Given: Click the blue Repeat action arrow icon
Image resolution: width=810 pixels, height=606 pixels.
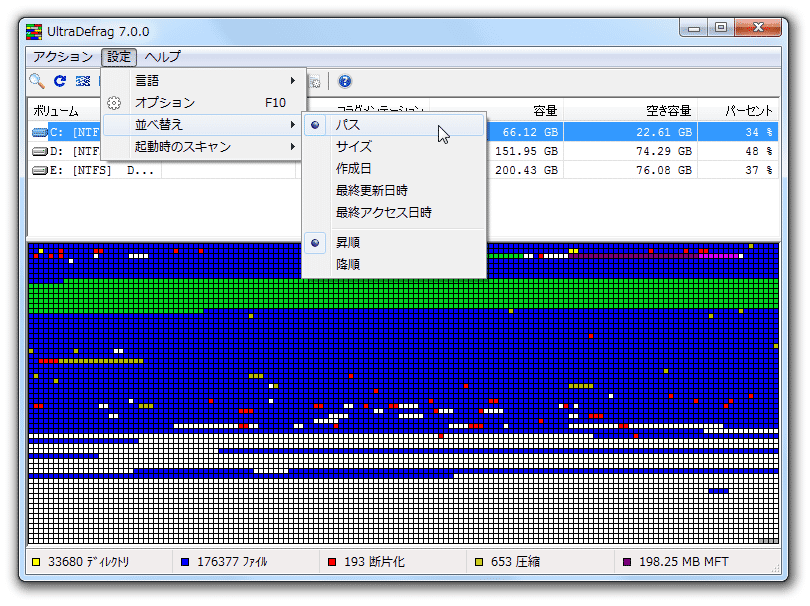Looking at the screenshot, I should tap(60, 81).
